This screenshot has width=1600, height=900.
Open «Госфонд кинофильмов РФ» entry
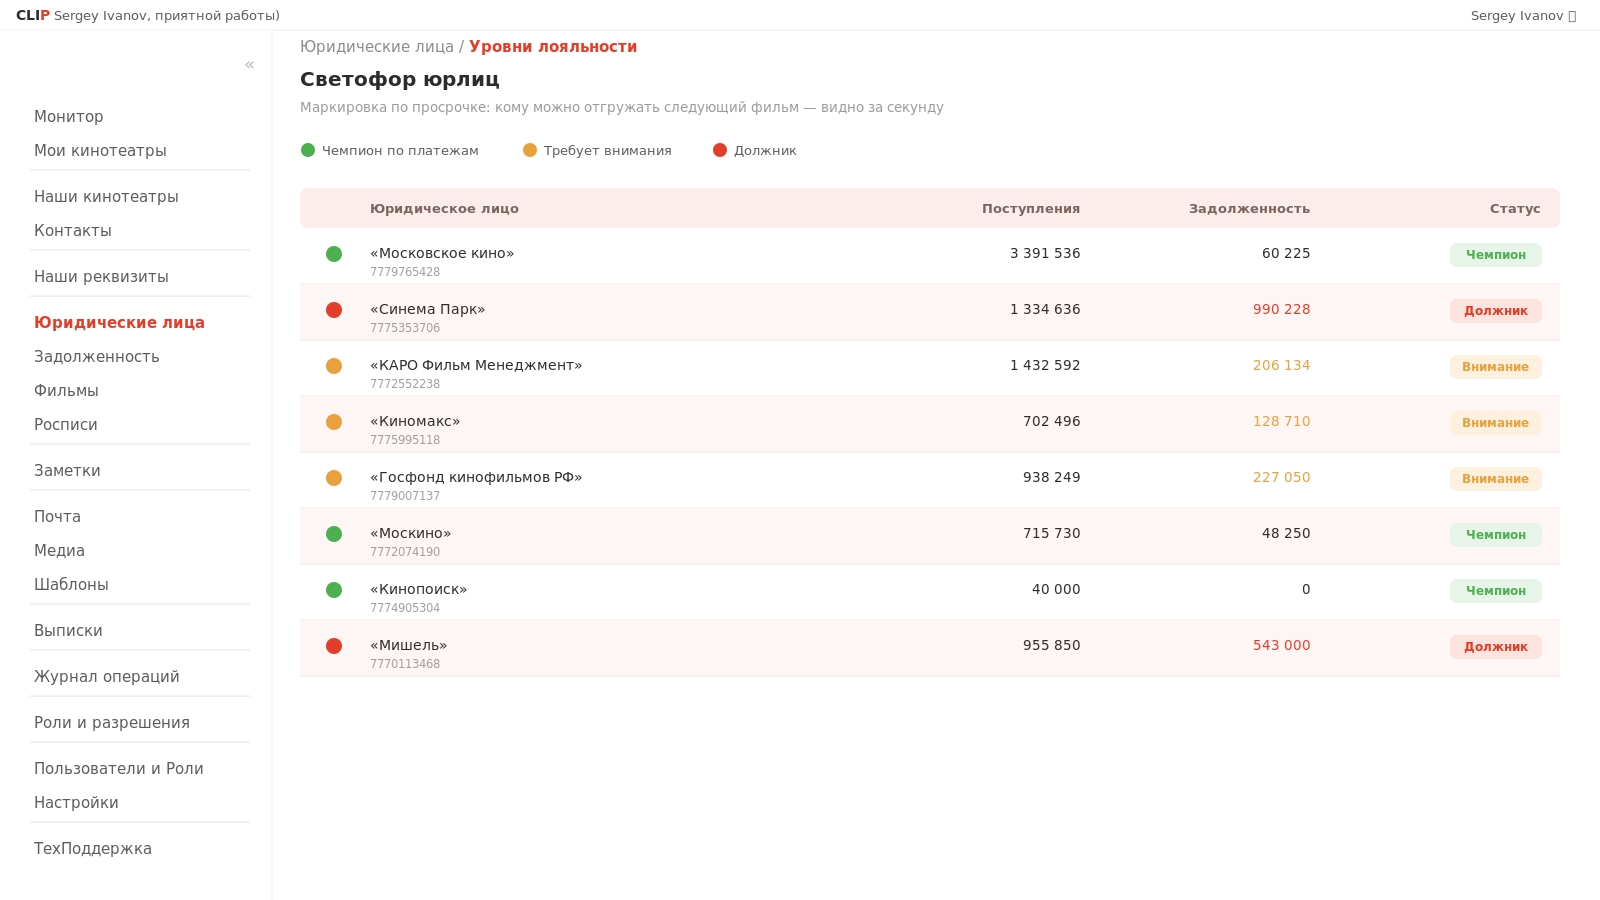pos(476,478)
